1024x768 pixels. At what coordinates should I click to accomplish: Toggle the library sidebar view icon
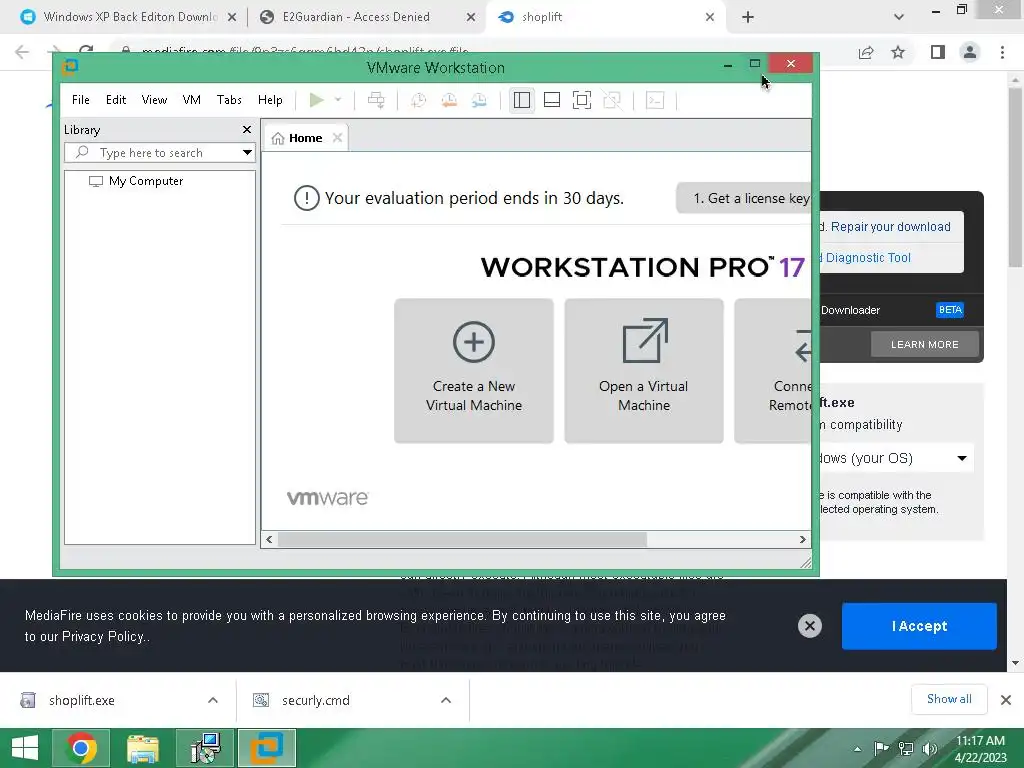point(522,100)
